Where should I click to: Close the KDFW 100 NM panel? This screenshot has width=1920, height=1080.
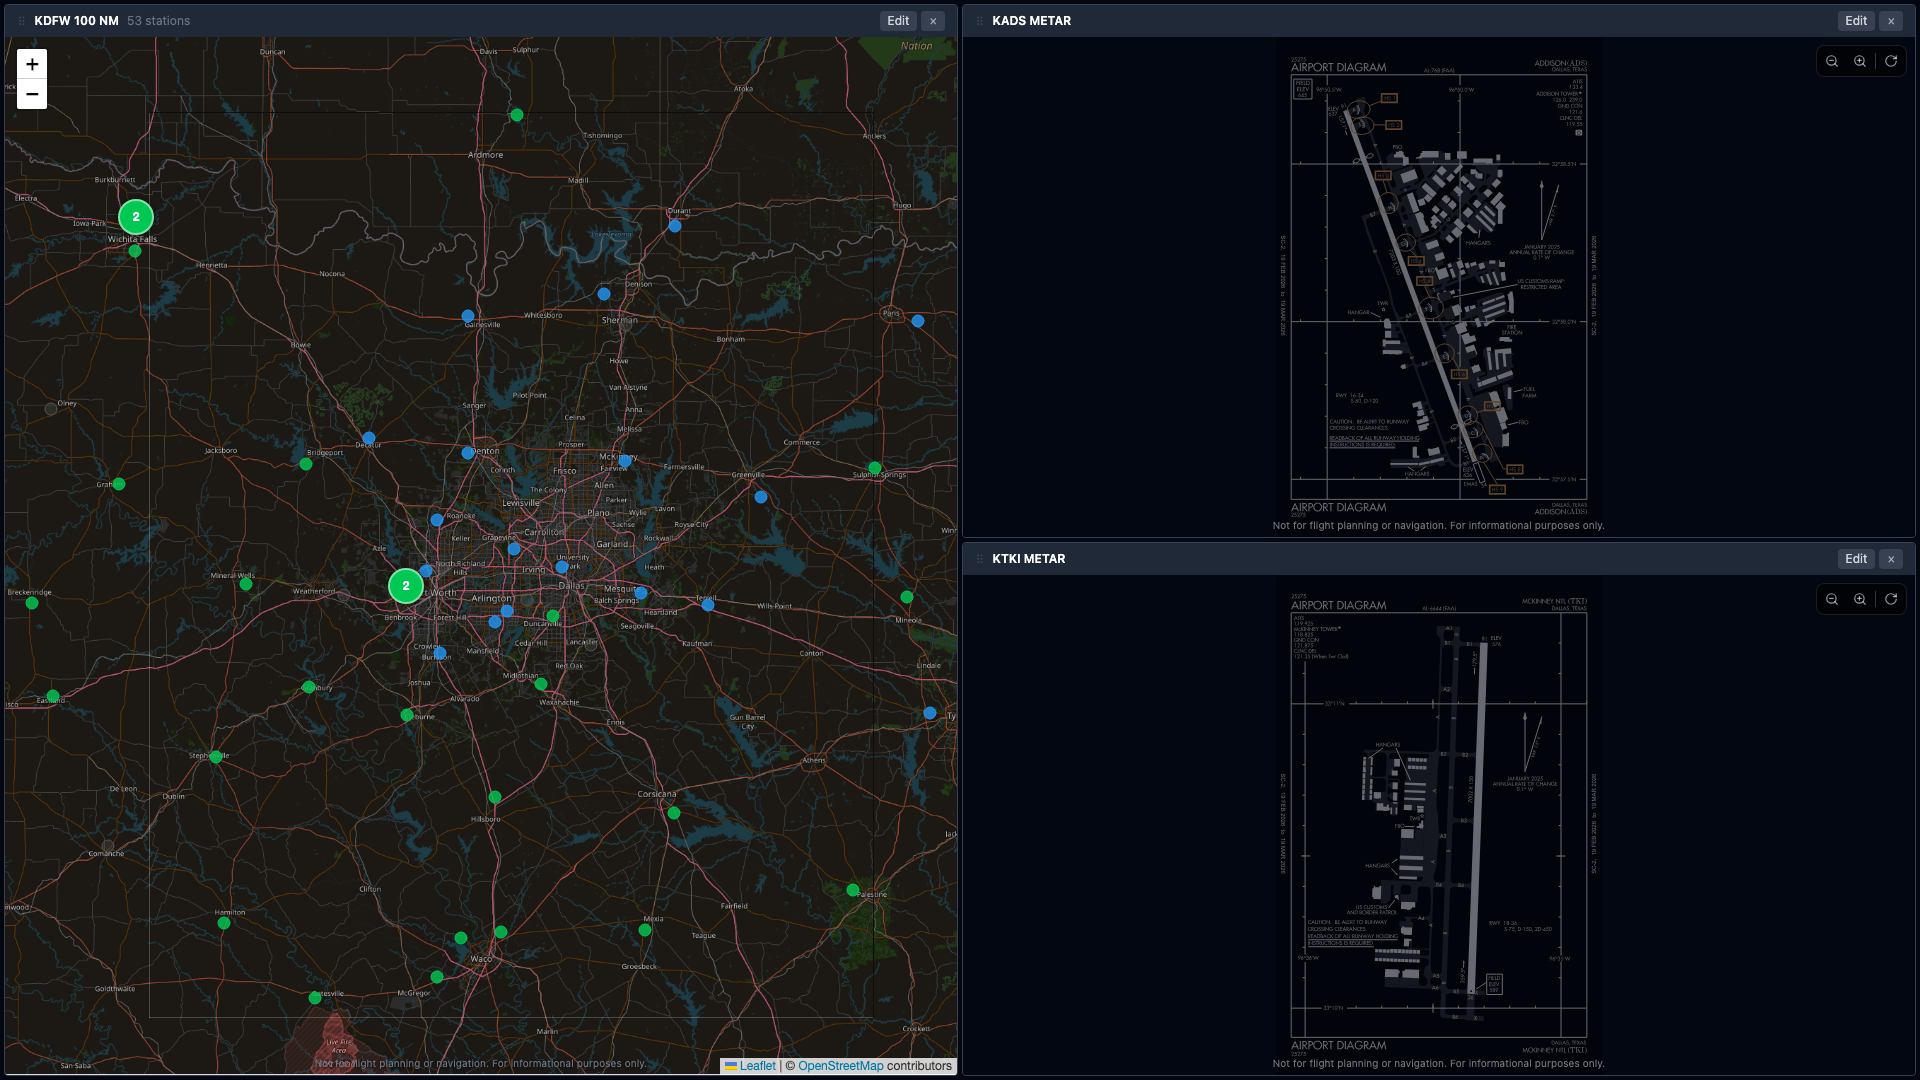point(933,21)
